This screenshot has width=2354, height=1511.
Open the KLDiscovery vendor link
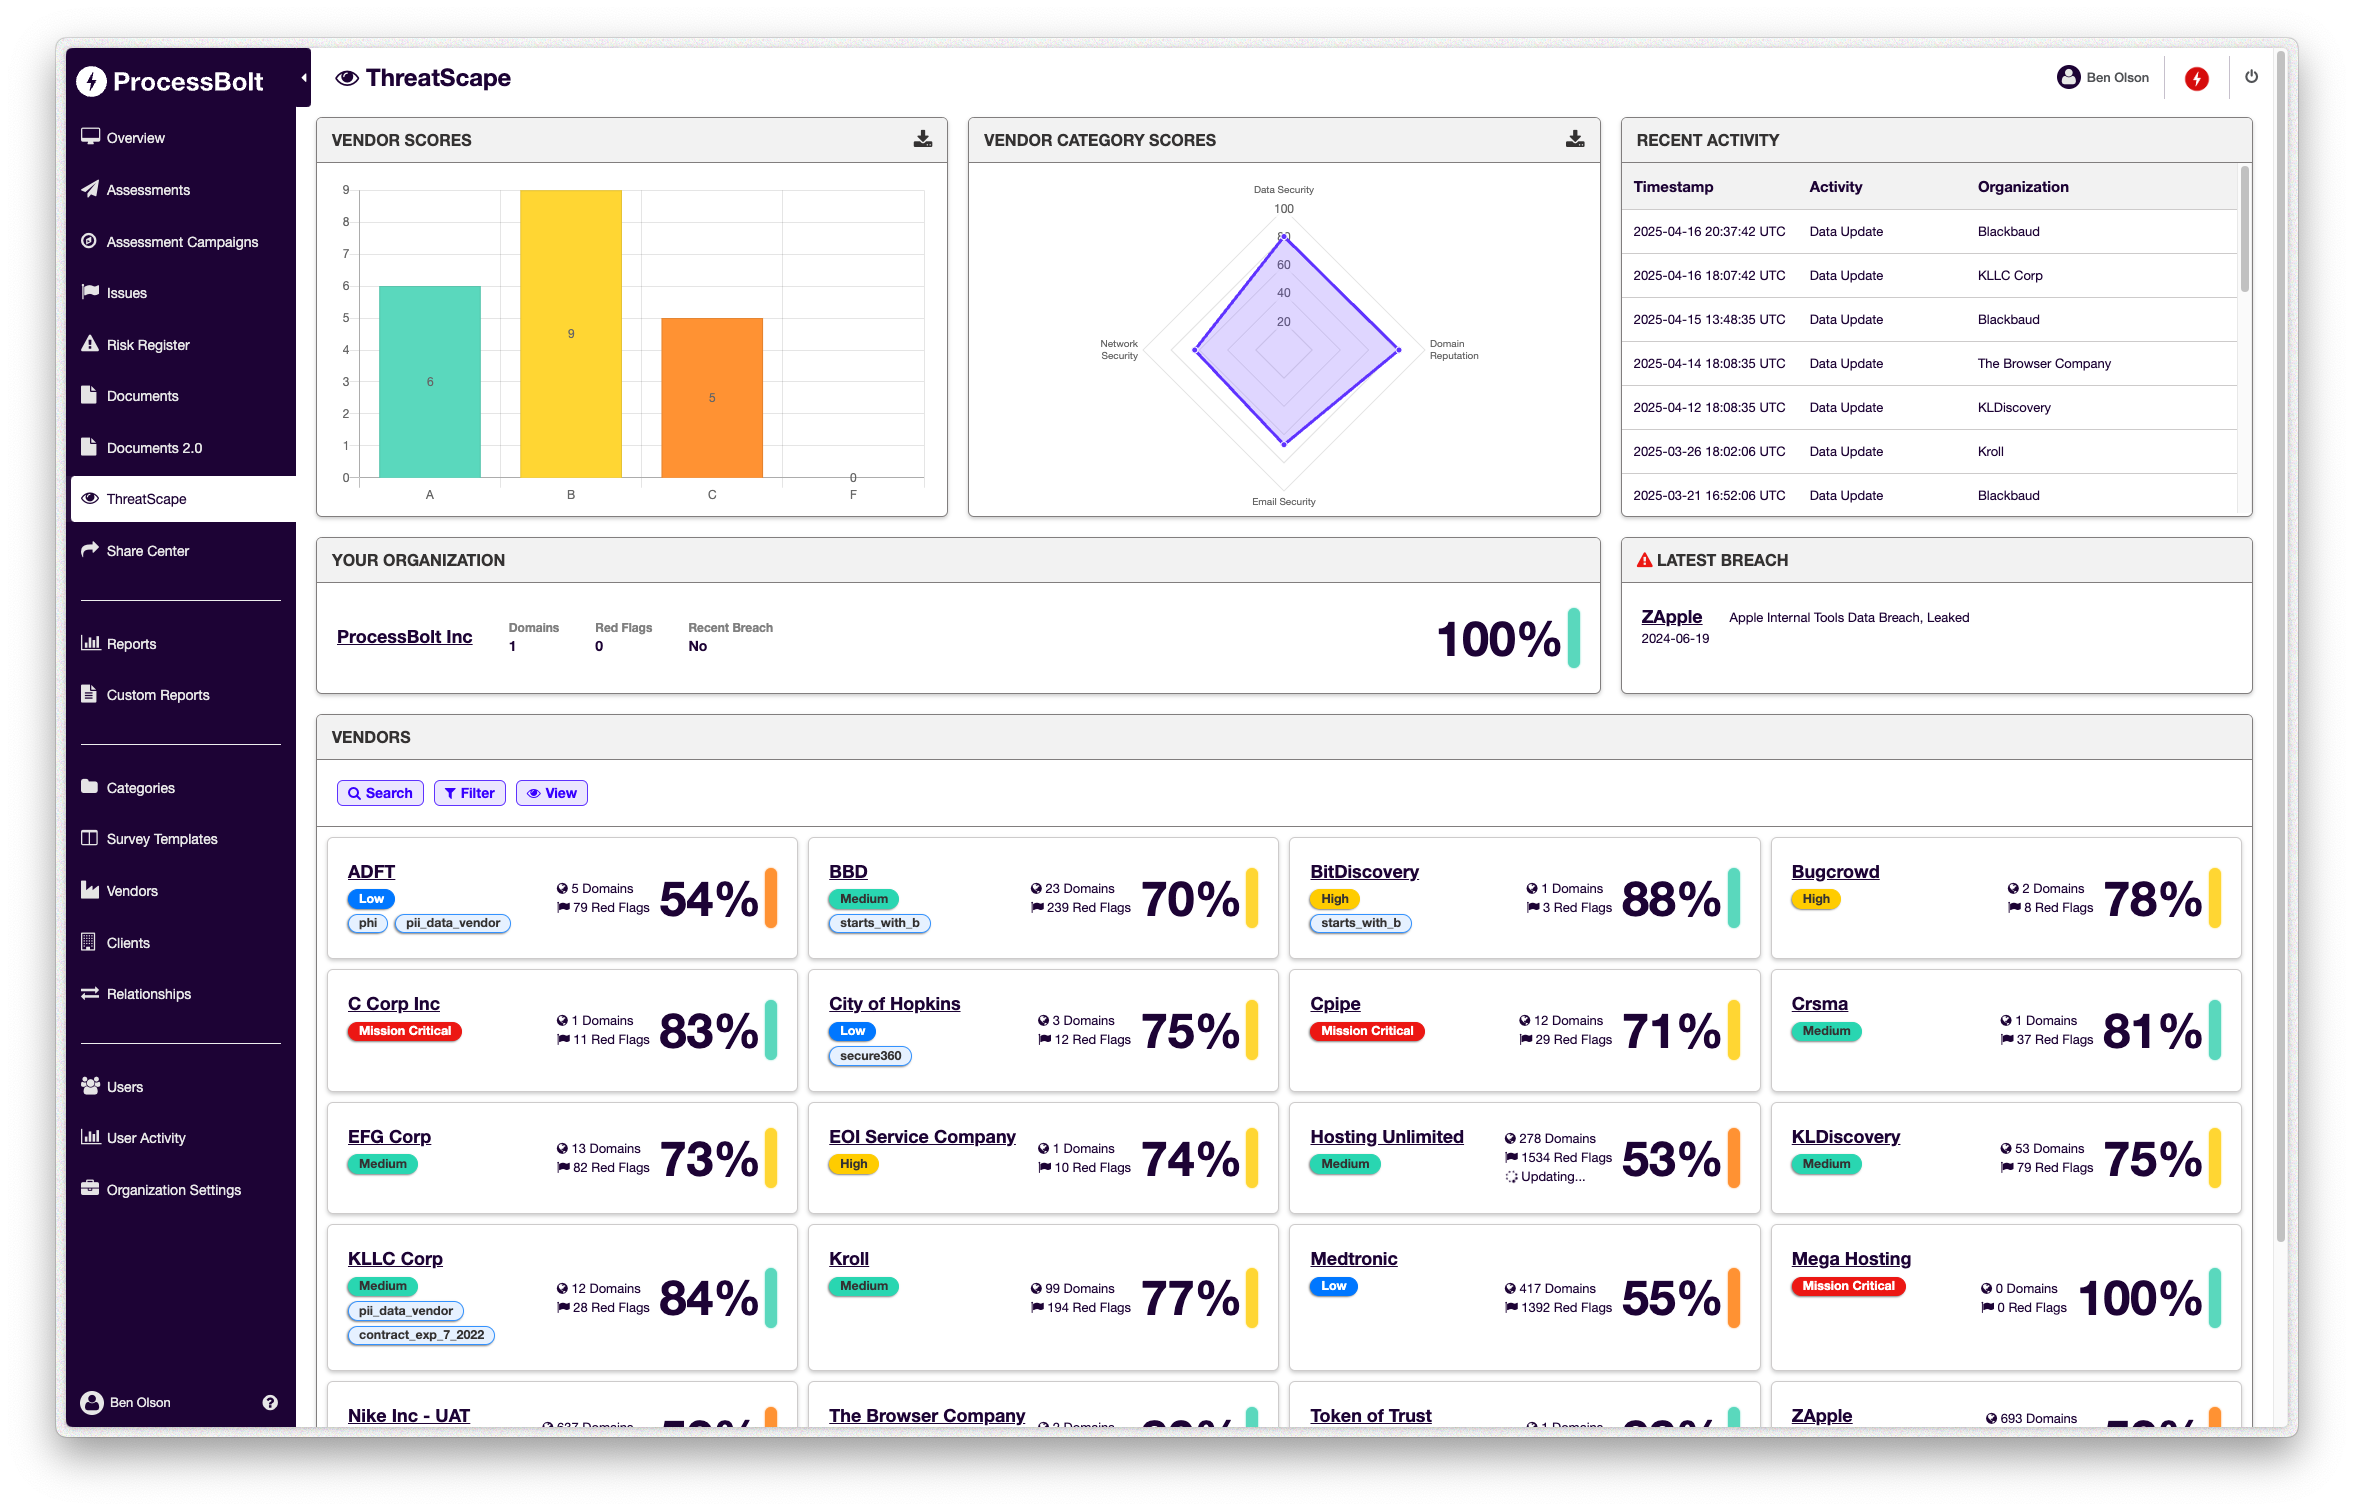1845,1136
